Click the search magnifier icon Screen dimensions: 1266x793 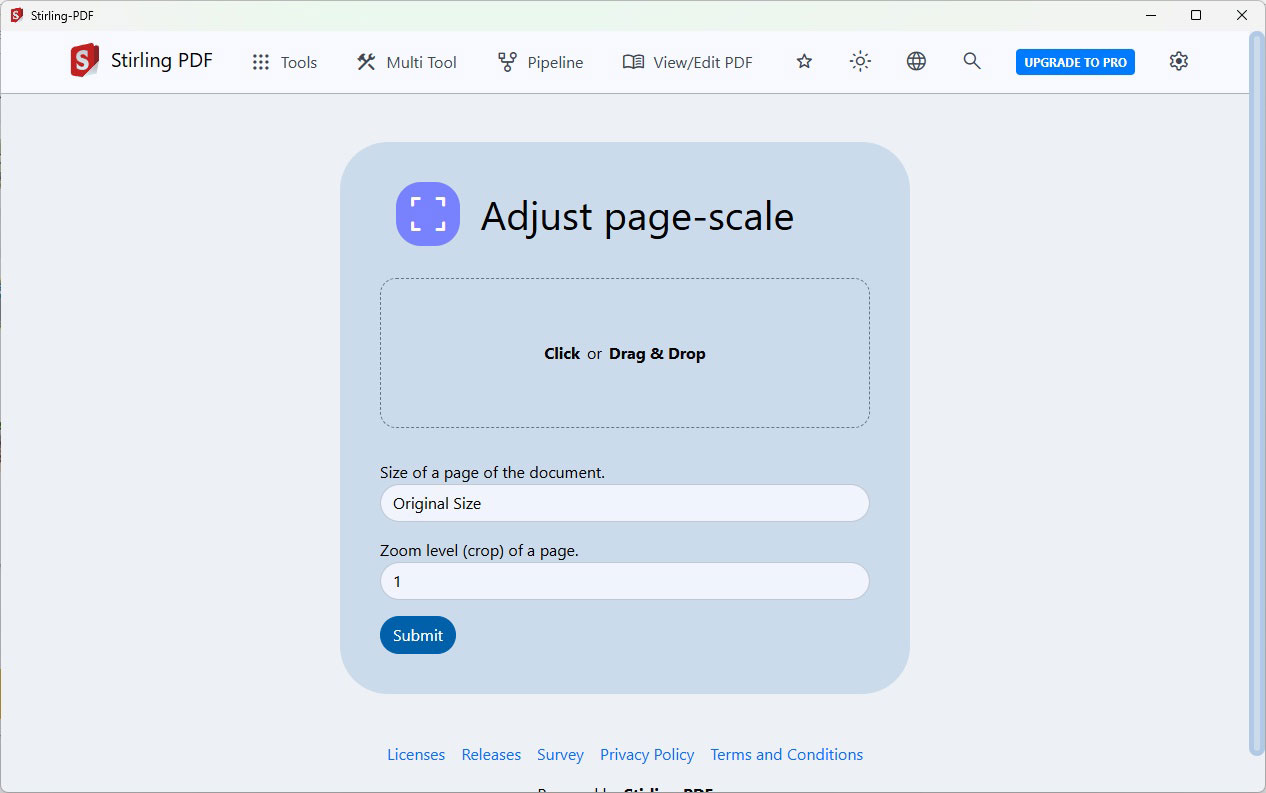(972, 61)
